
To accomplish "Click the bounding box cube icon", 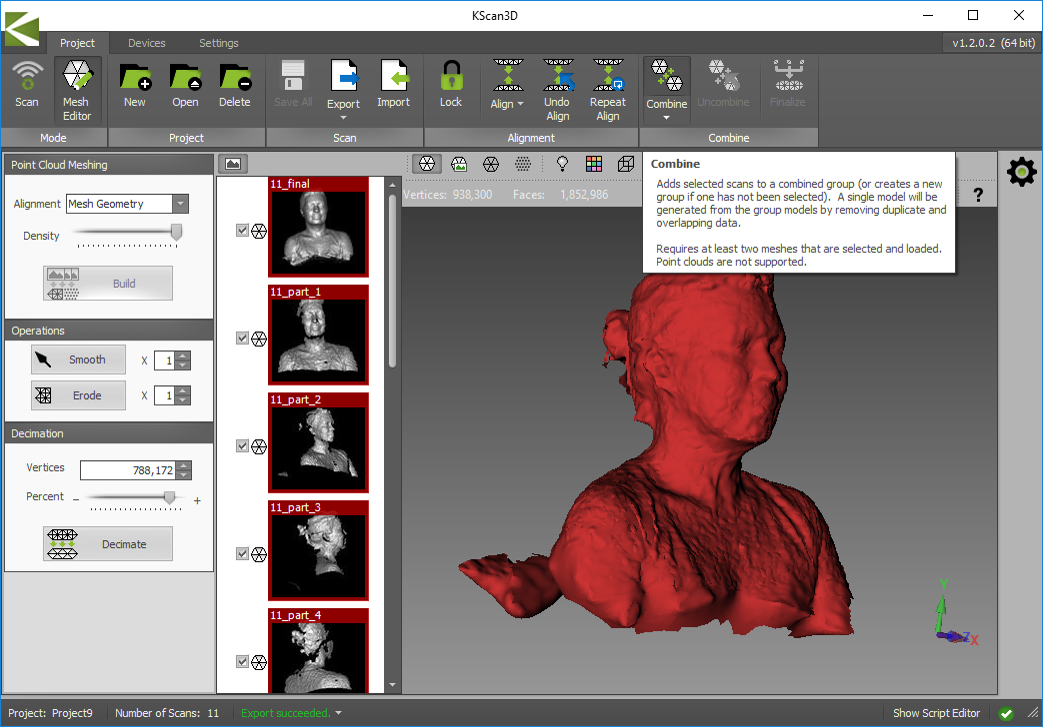I will click(626, 164).
